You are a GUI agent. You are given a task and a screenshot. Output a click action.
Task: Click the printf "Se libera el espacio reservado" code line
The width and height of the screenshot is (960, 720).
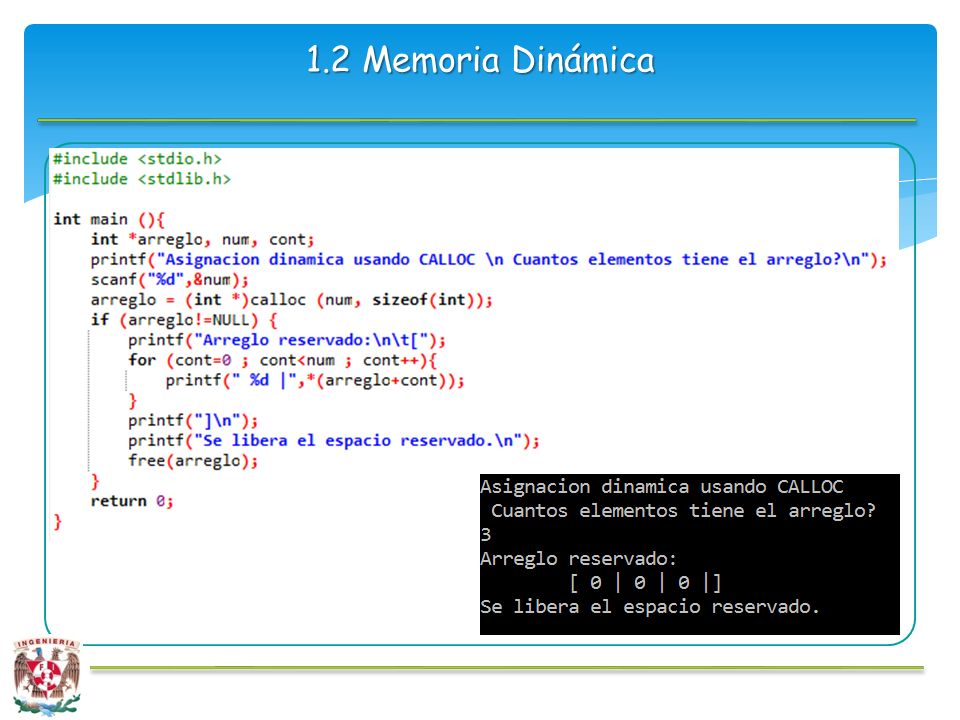click(334, 442)
